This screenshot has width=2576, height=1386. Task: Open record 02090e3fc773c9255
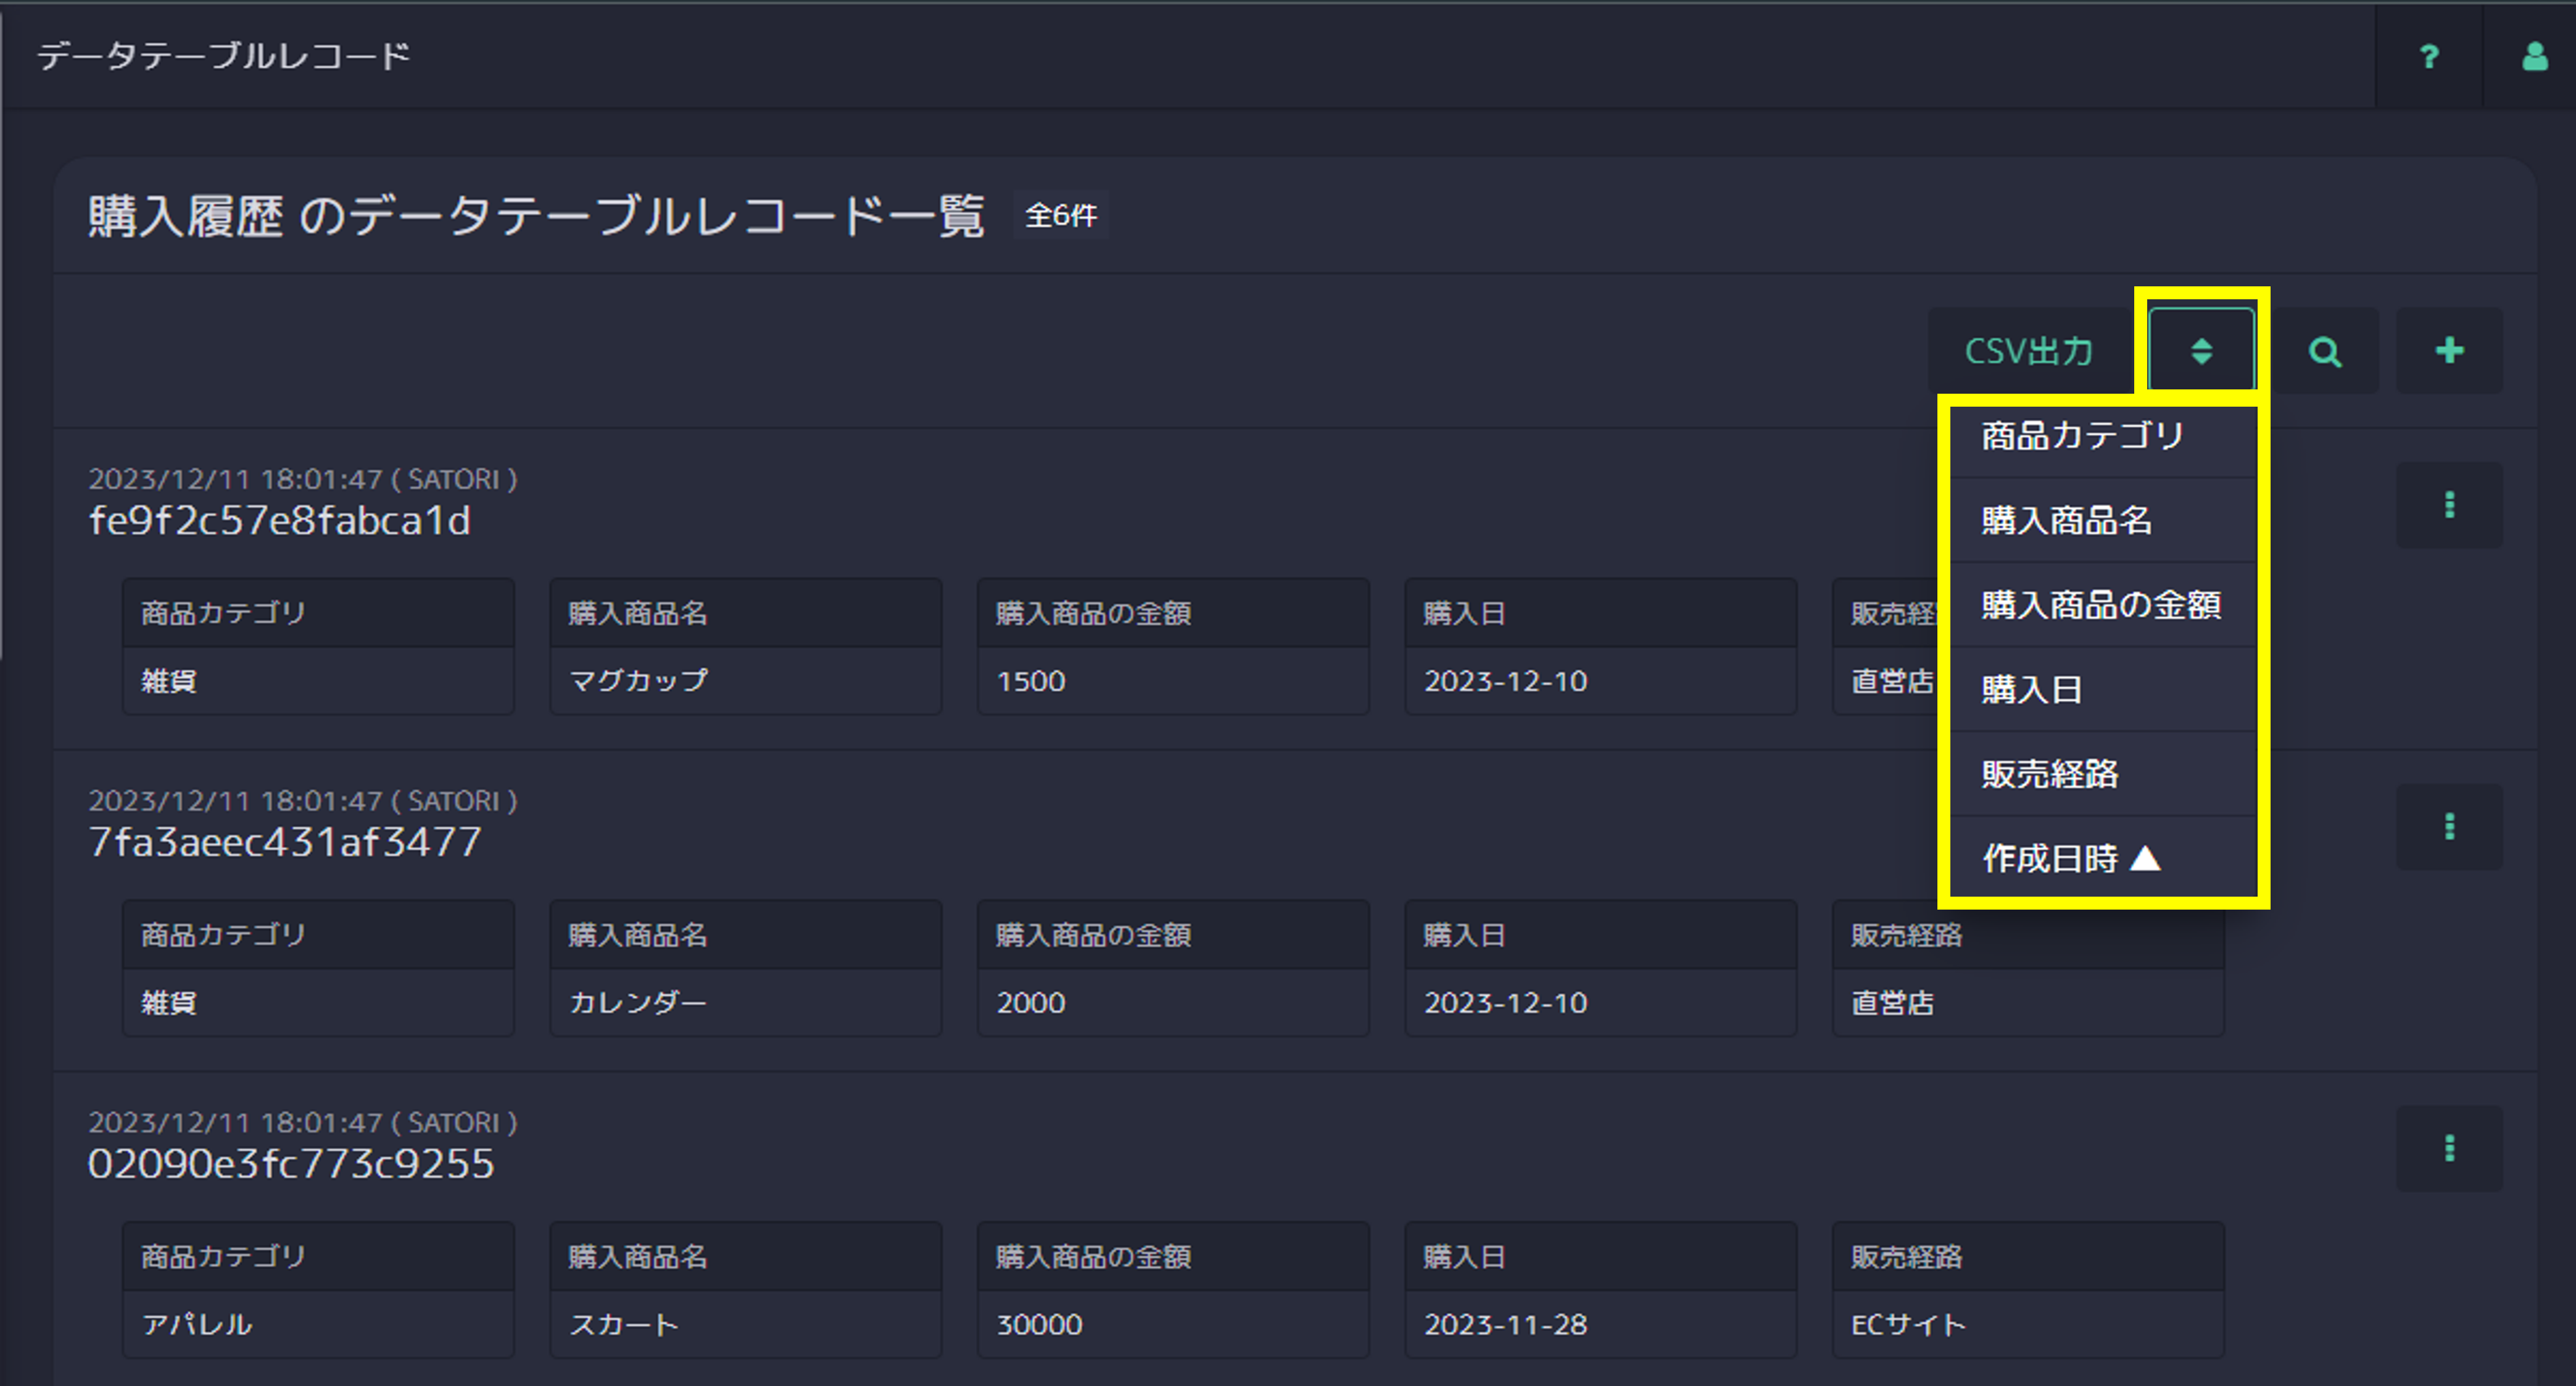[291, 1164]
